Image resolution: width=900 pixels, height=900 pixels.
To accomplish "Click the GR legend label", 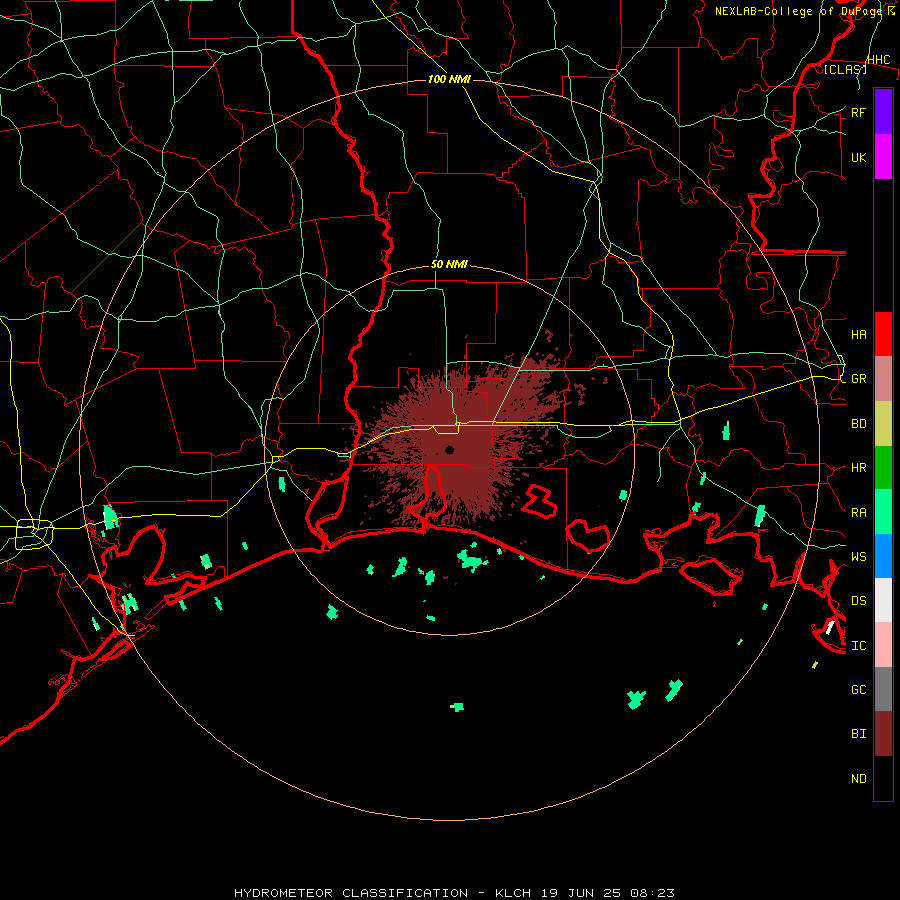I will coord(858,379).
